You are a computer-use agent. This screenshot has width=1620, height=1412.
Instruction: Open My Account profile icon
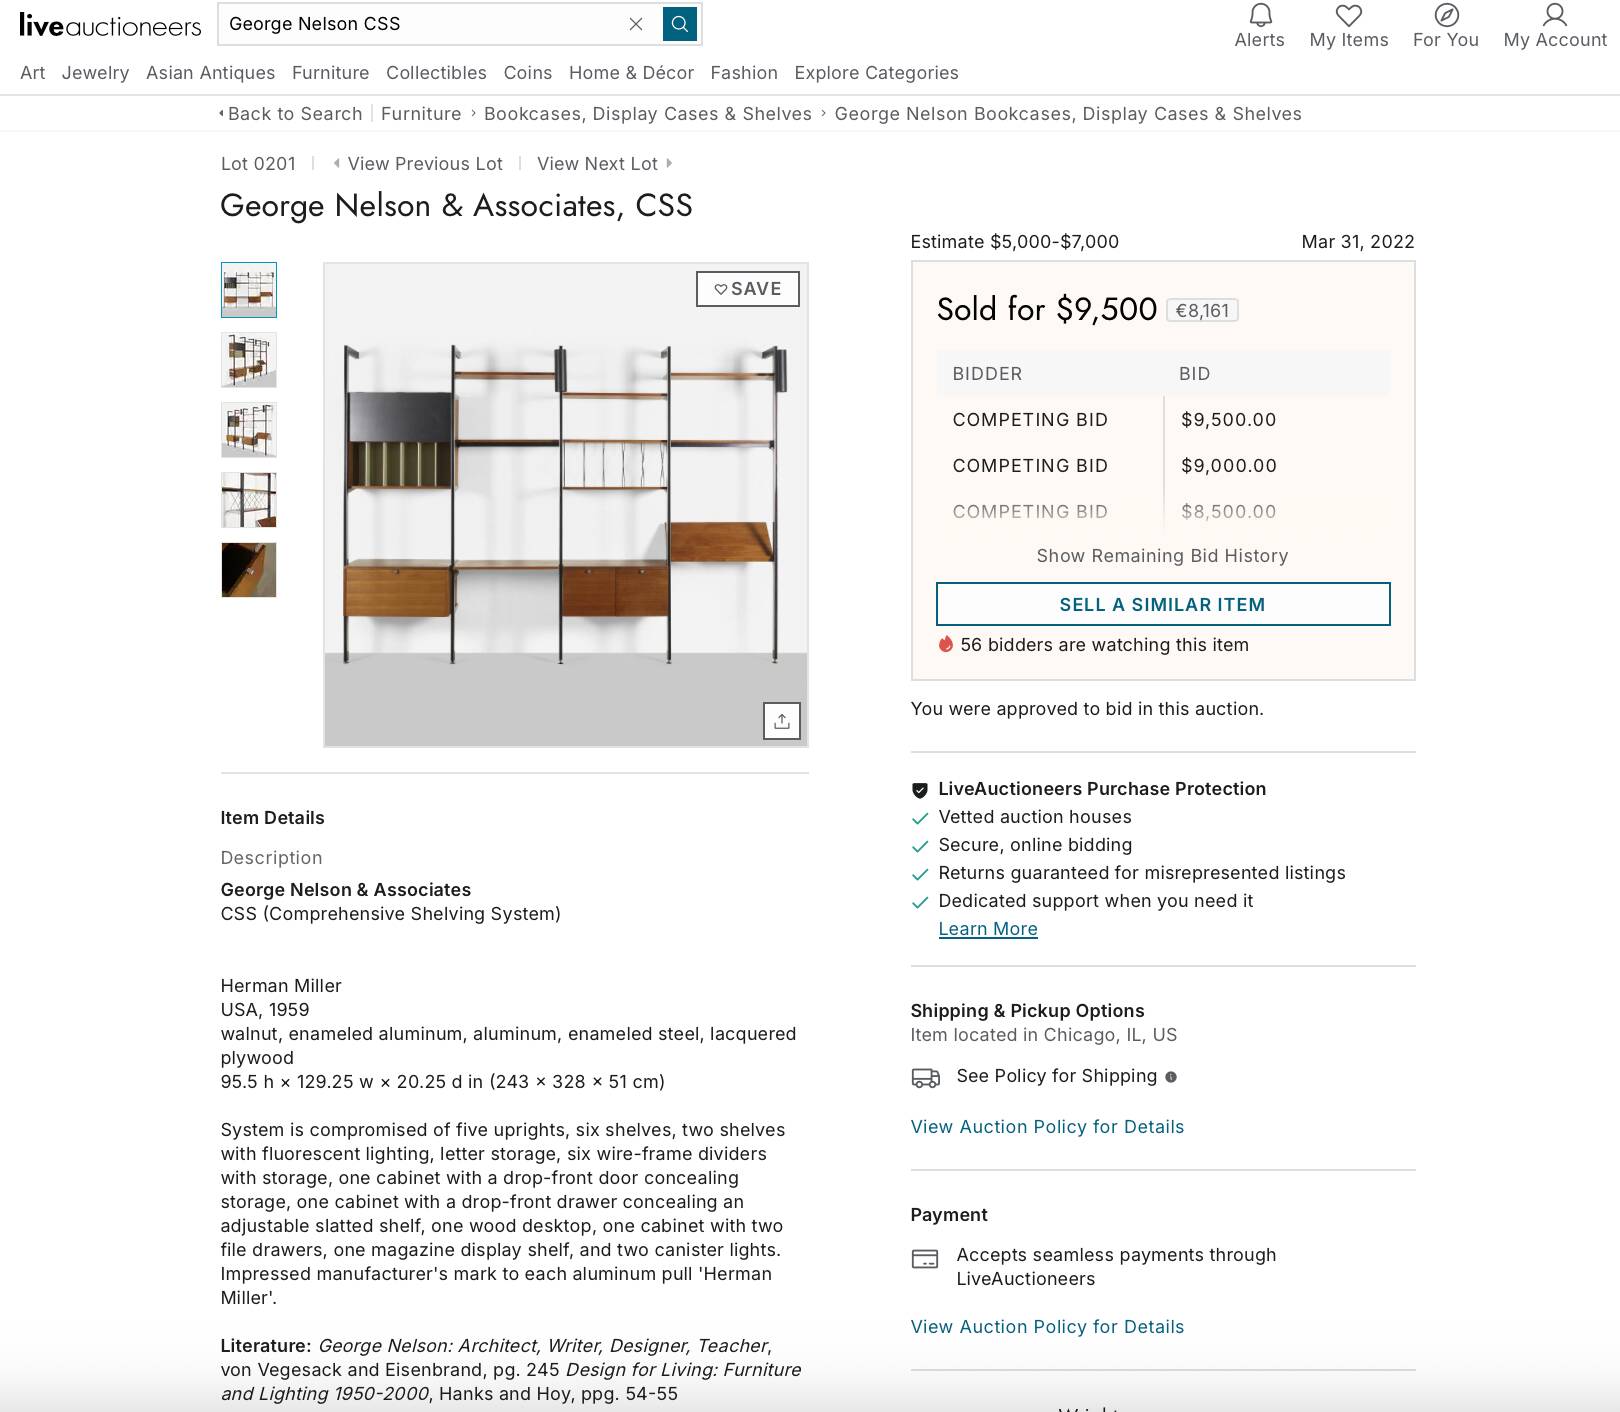[x=1553, y=15]
